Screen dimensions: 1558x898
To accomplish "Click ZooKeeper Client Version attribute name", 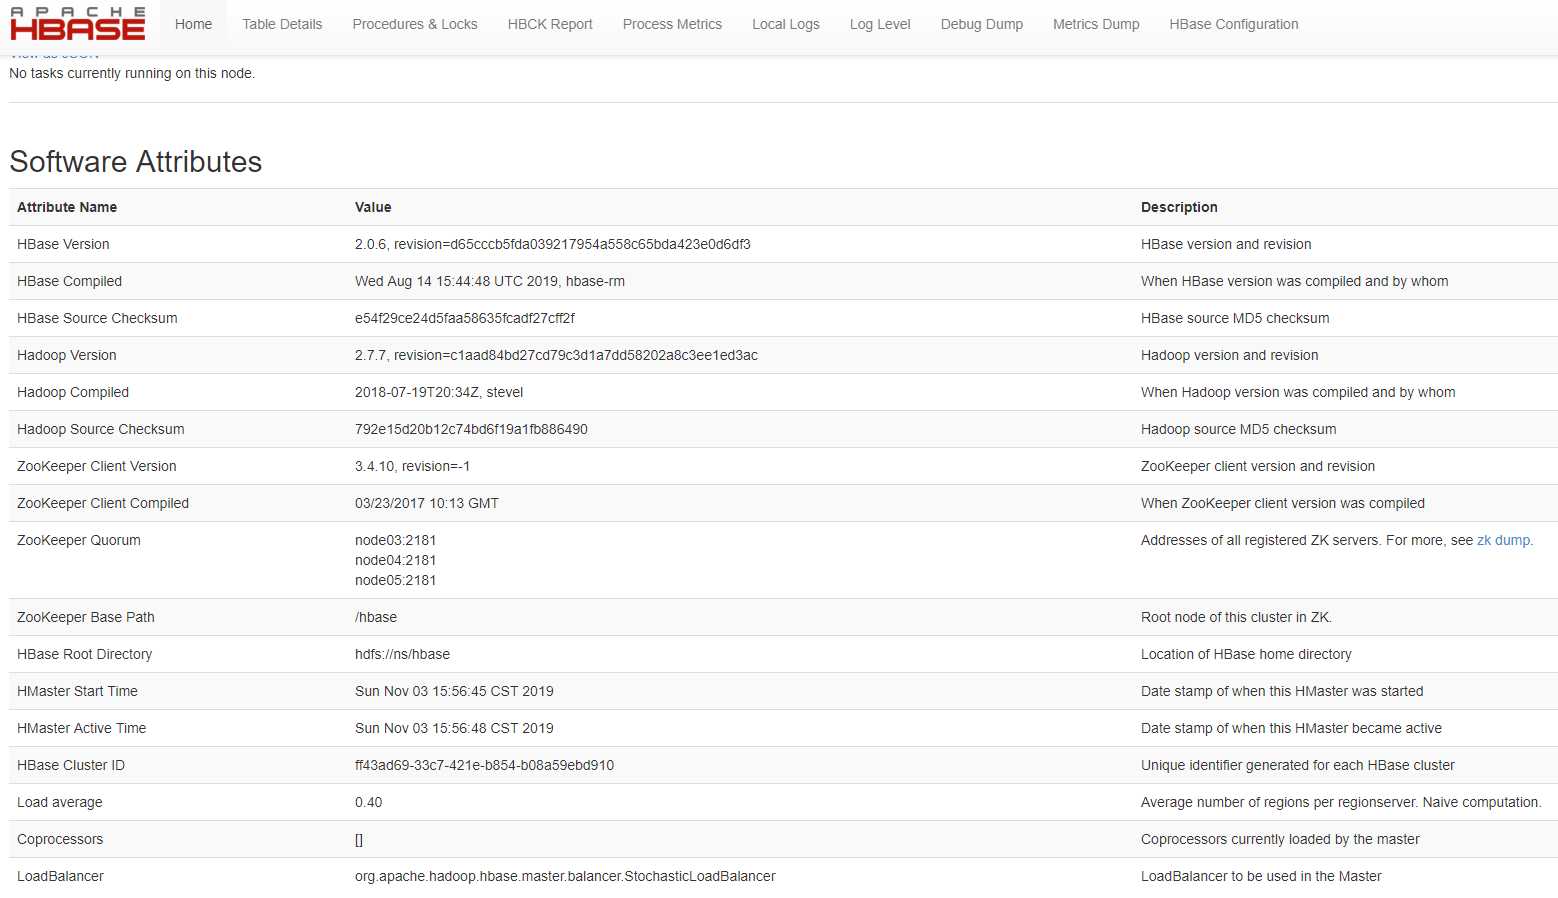I will click(x=97, y=466).
